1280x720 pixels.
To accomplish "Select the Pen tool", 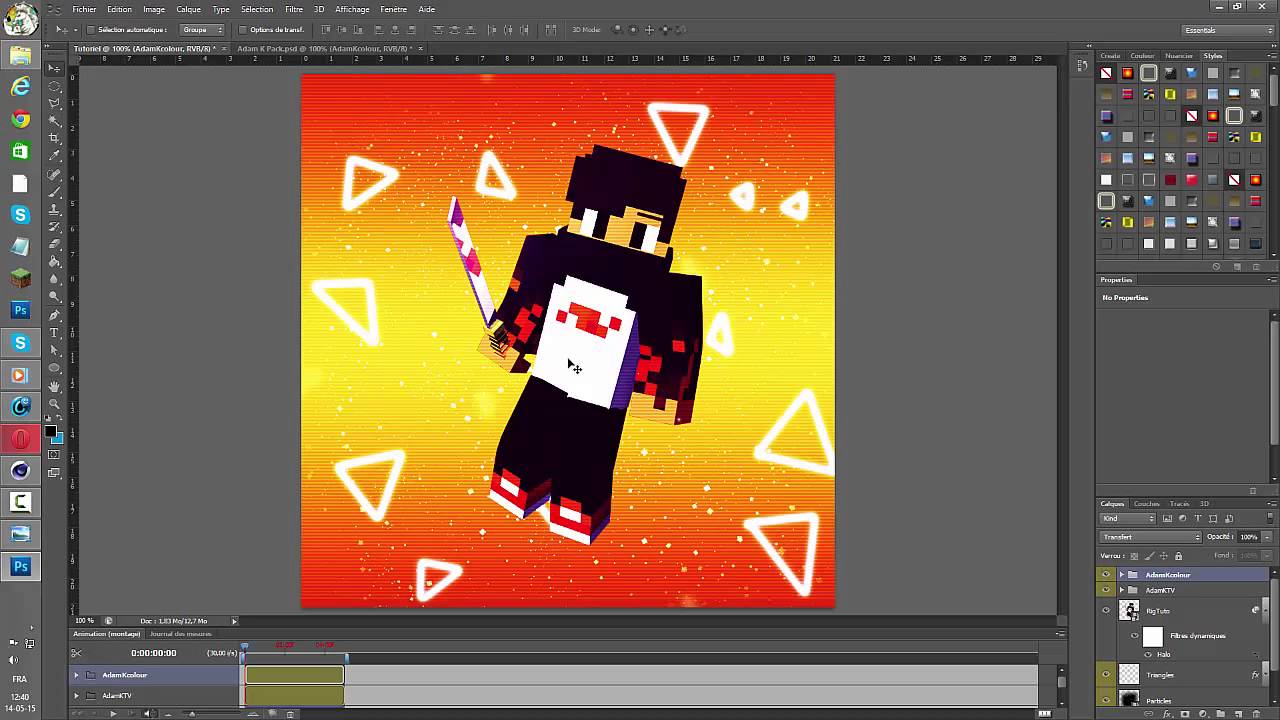I will click(x=55, y=315).
